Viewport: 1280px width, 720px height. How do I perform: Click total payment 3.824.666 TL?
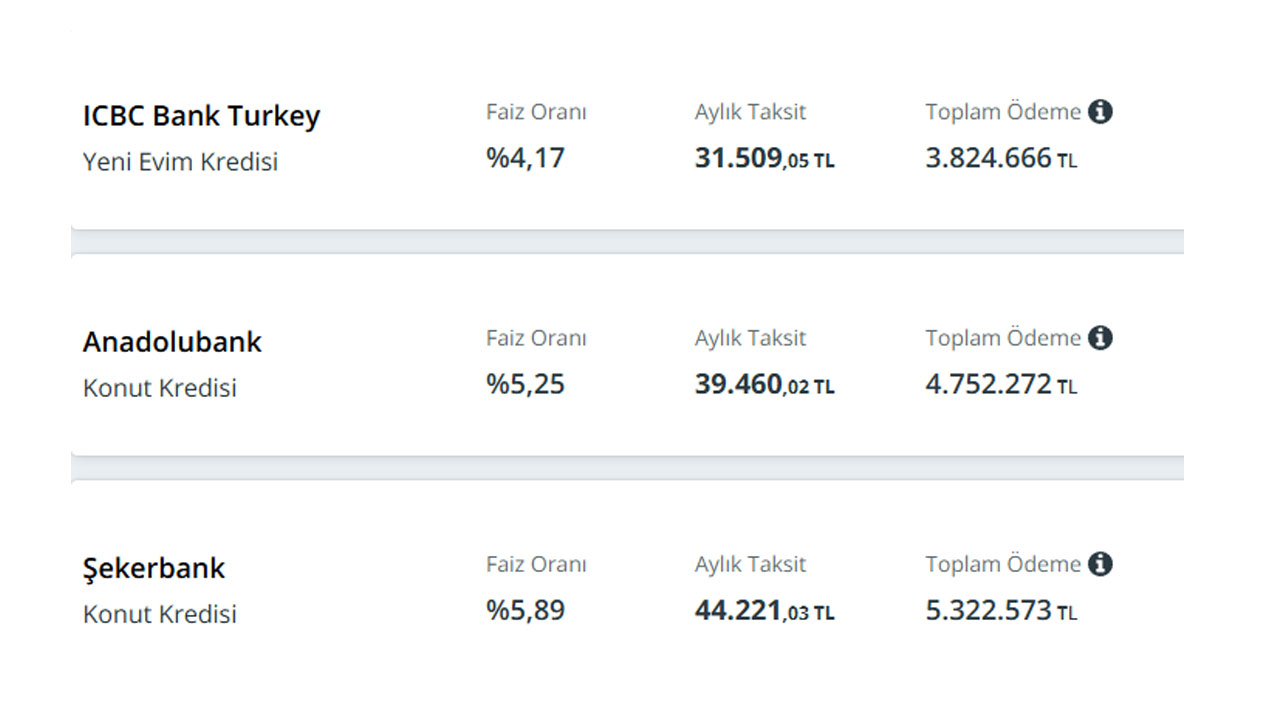click(1002, 158)
